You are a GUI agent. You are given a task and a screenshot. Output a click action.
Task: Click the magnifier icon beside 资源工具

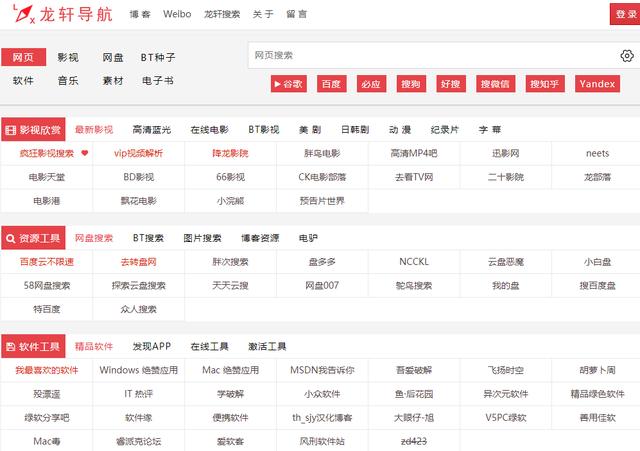coord(11,238)
